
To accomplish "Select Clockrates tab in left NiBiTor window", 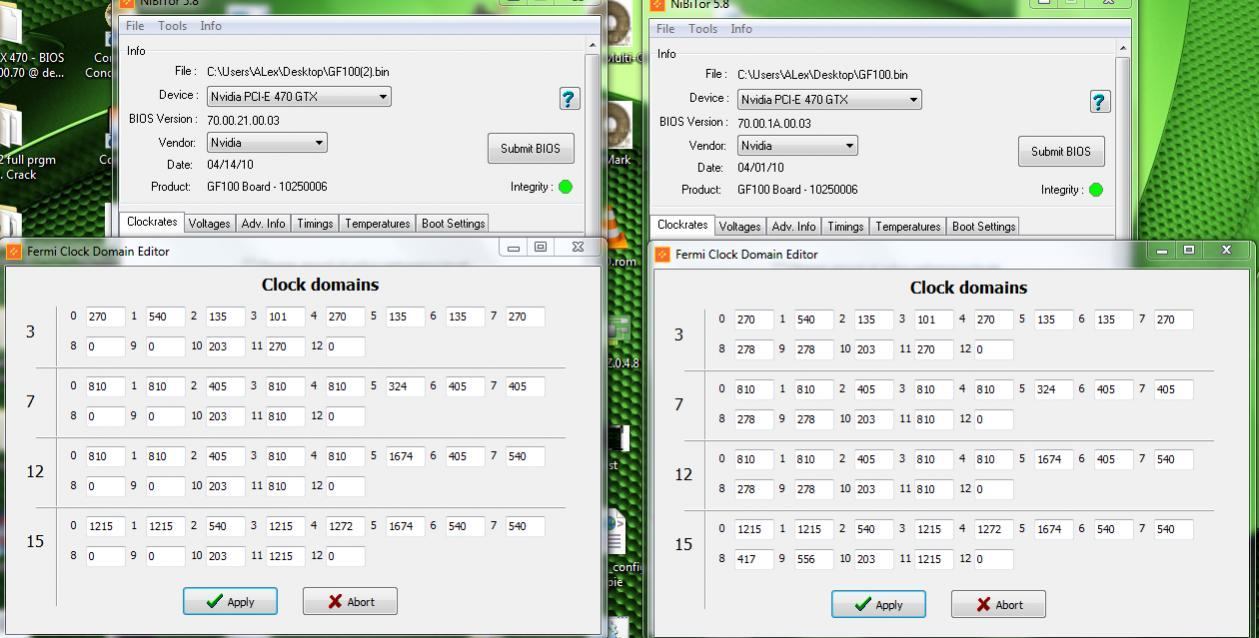I will click(152, 222).
